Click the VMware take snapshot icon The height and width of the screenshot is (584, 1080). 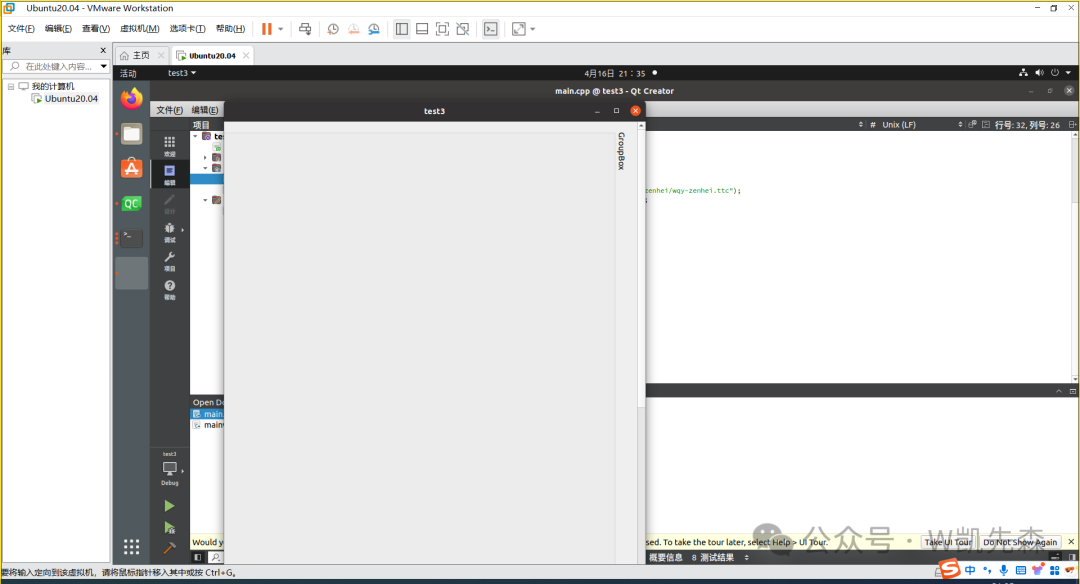pos(333,29)
